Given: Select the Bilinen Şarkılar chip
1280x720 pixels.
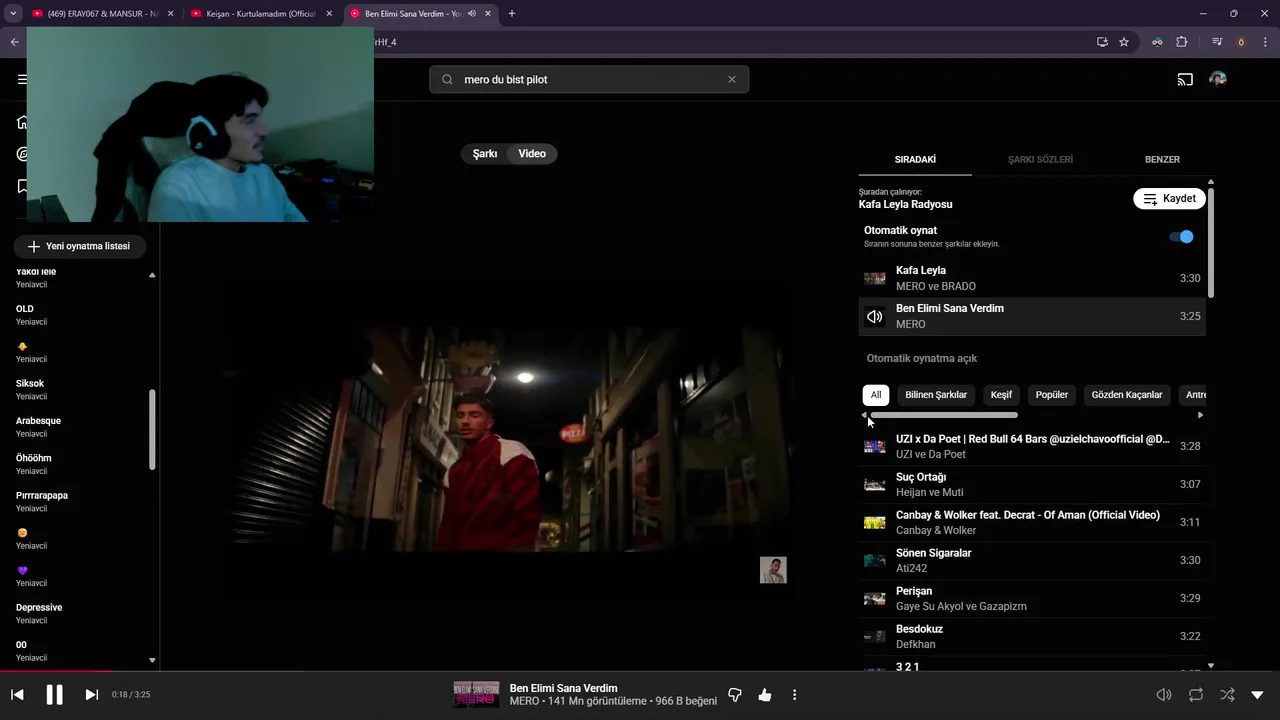Looking at the screenshot, I should pos(936,395).
